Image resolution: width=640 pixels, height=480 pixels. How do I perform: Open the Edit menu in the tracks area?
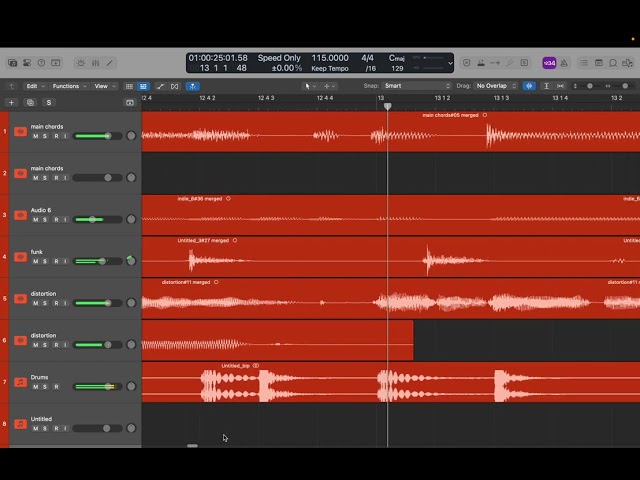(x=35, y=86)
